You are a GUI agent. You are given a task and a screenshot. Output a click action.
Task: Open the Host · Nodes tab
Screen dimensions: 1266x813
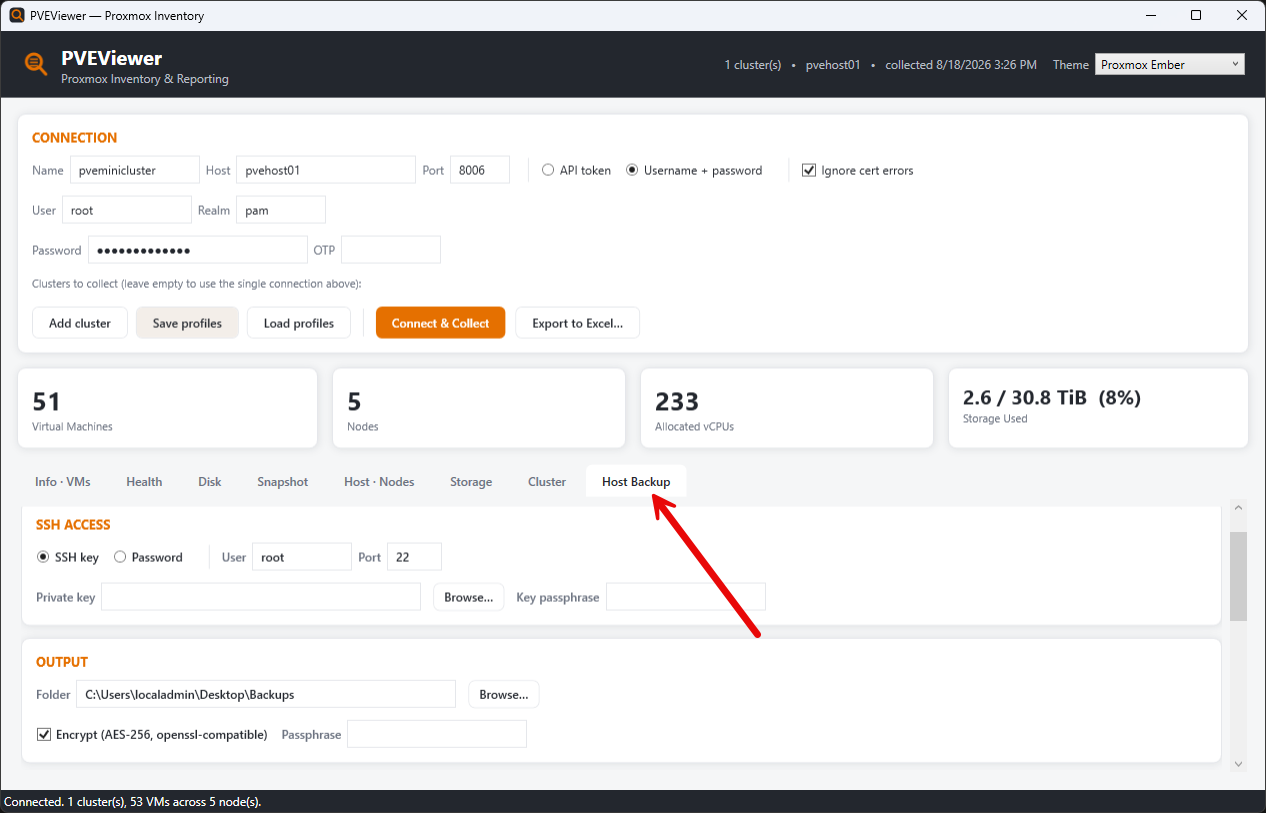coord(379,482)
